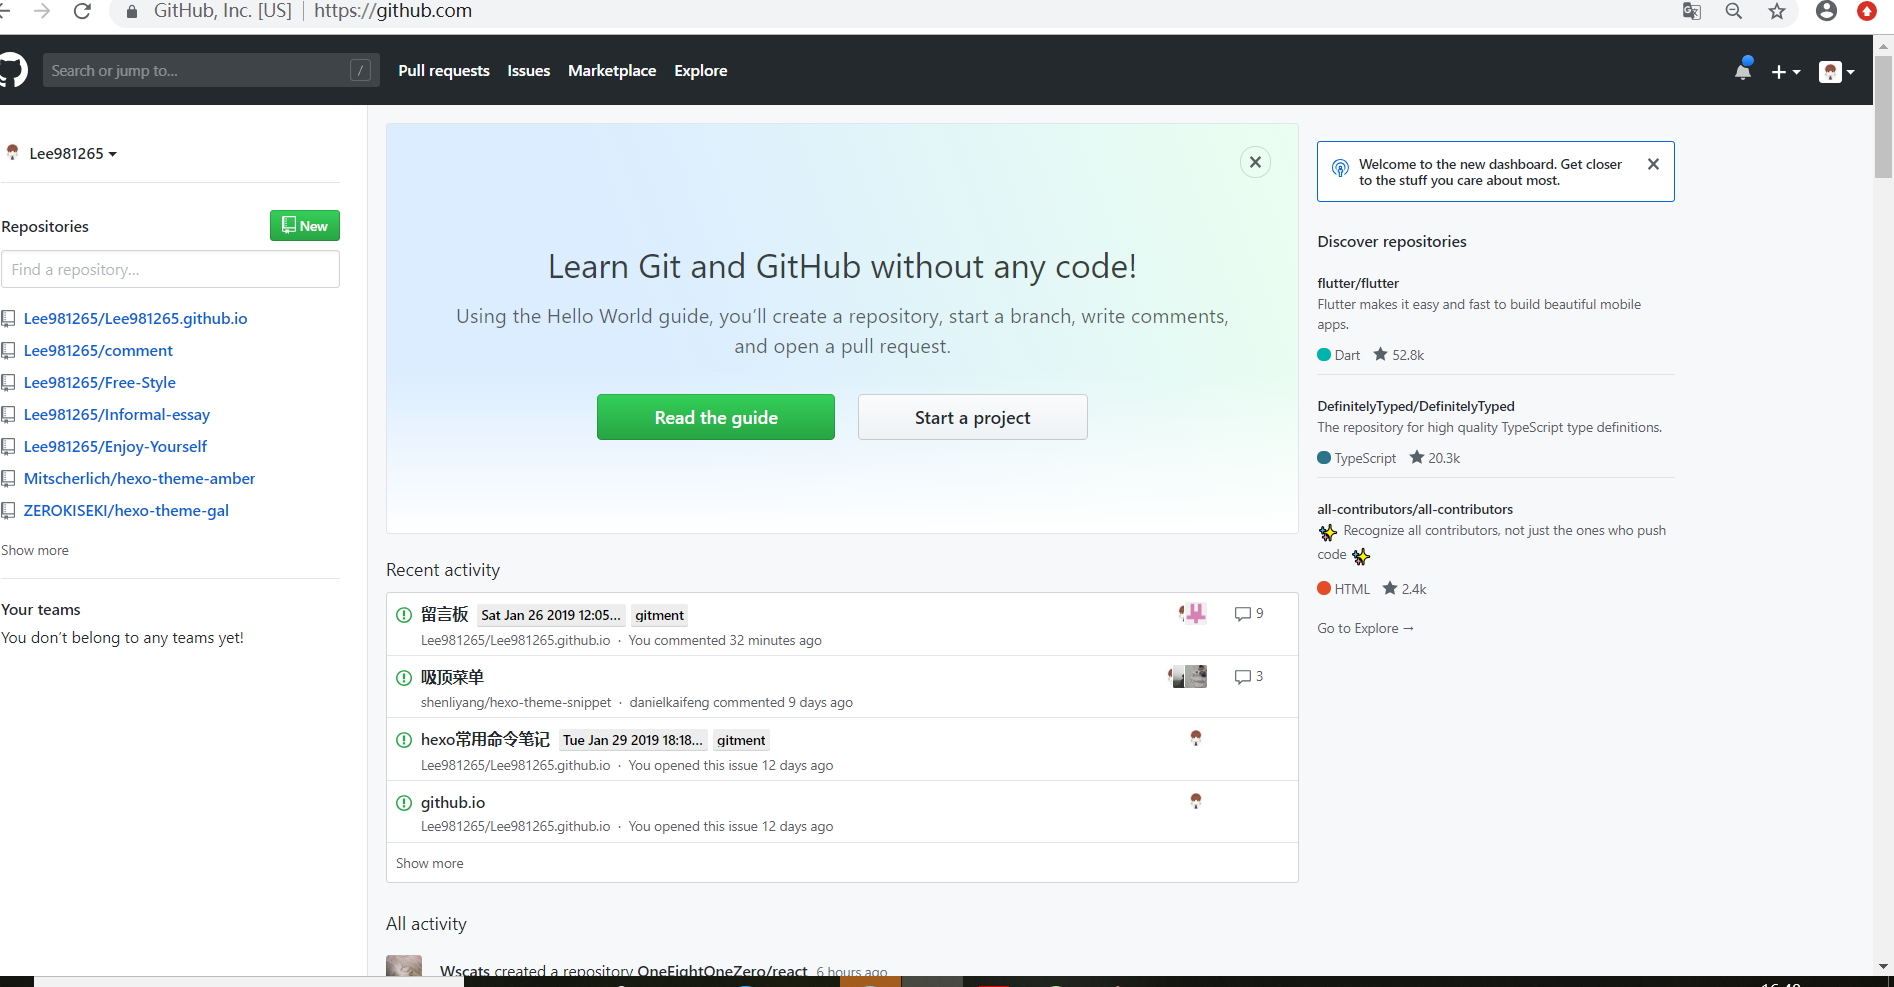Click open-issue icon beside 留言板
The height and width of the screenshot is (987, 1894).
tap(404, 615)
